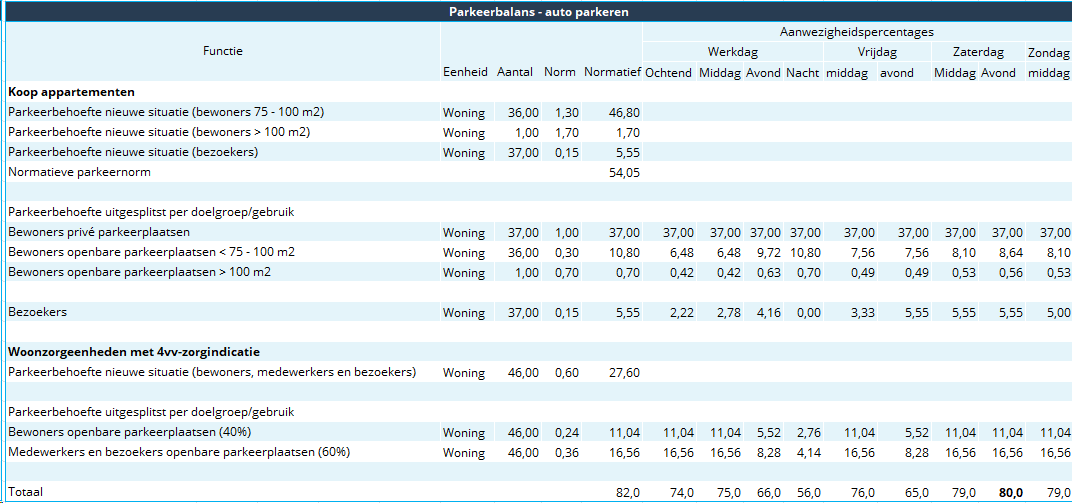Click the 0,60 norm cell
This screenshot has width=1072, height=503.
pos(567,373)
